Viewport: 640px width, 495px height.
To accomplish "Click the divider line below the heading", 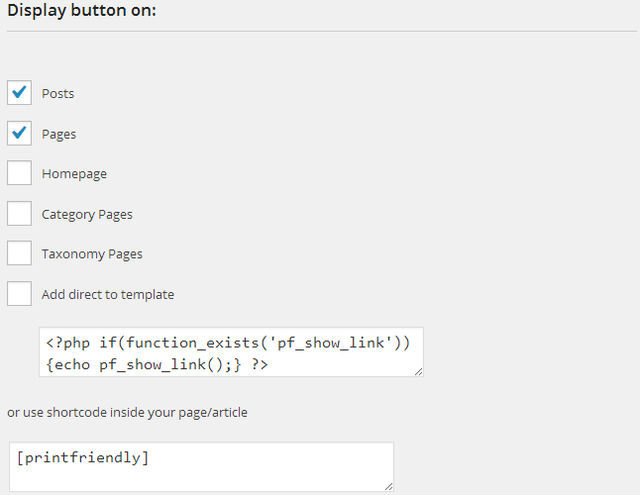I will [320, 31].
